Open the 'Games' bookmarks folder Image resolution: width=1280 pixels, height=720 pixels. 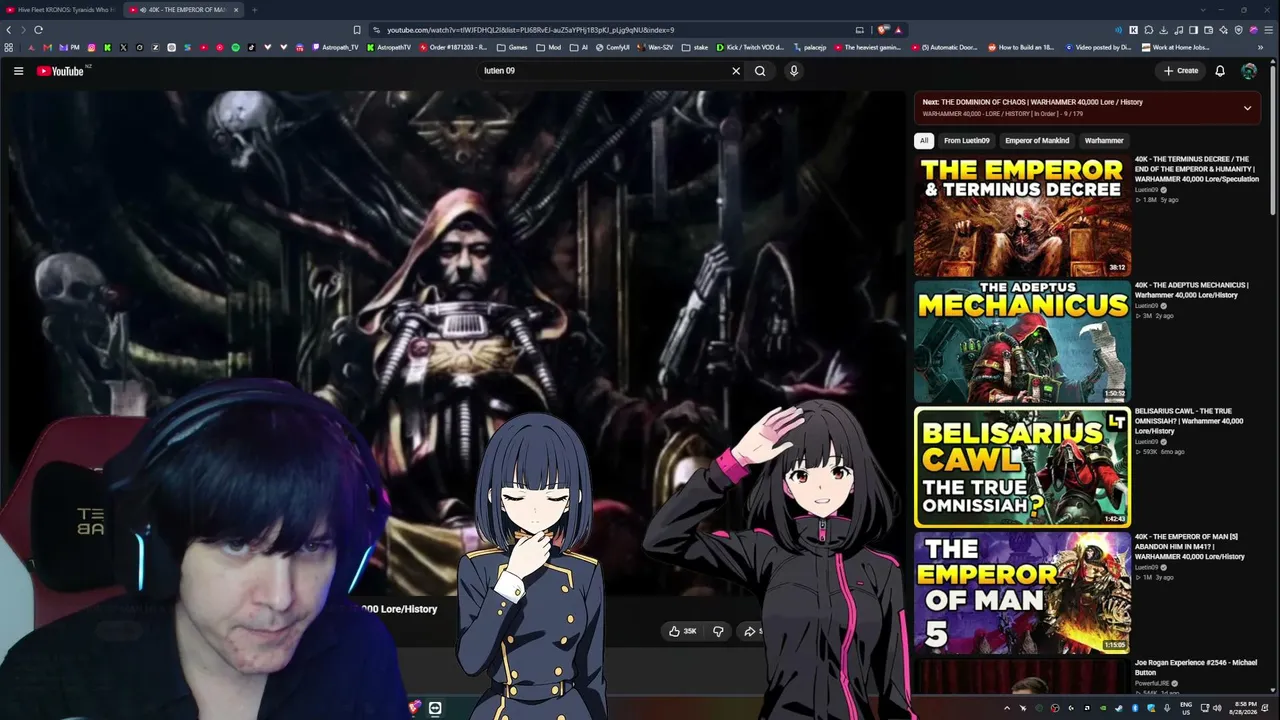[512, 47]
